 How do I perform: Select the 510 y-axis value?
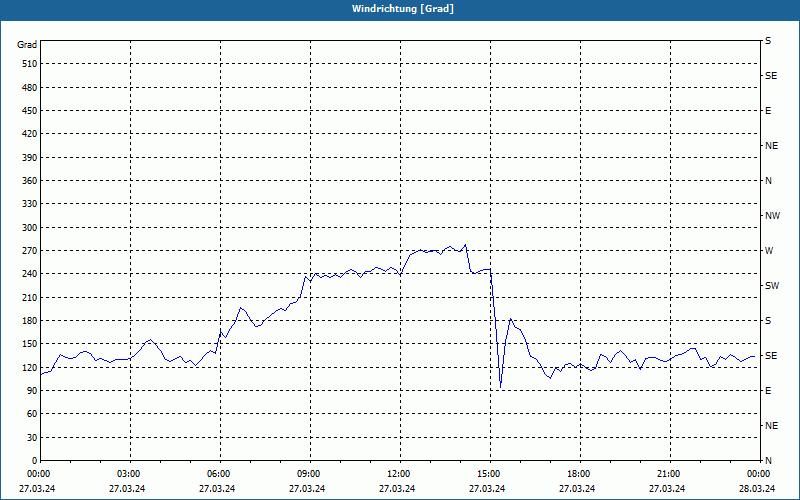click(30, 64)
